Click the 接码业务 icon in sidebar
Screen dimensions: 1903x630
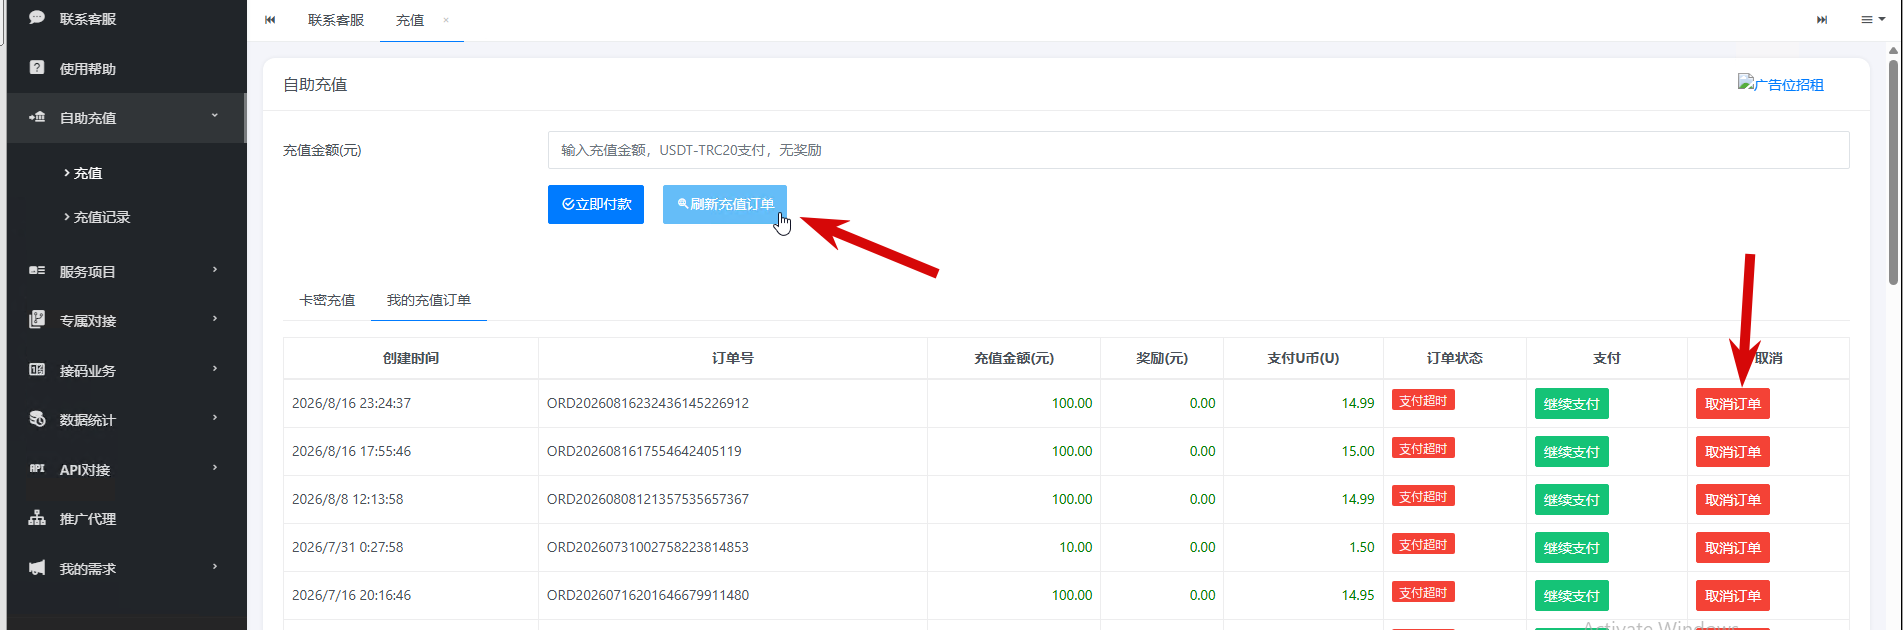pyautogui.click(x=37, y=370)
